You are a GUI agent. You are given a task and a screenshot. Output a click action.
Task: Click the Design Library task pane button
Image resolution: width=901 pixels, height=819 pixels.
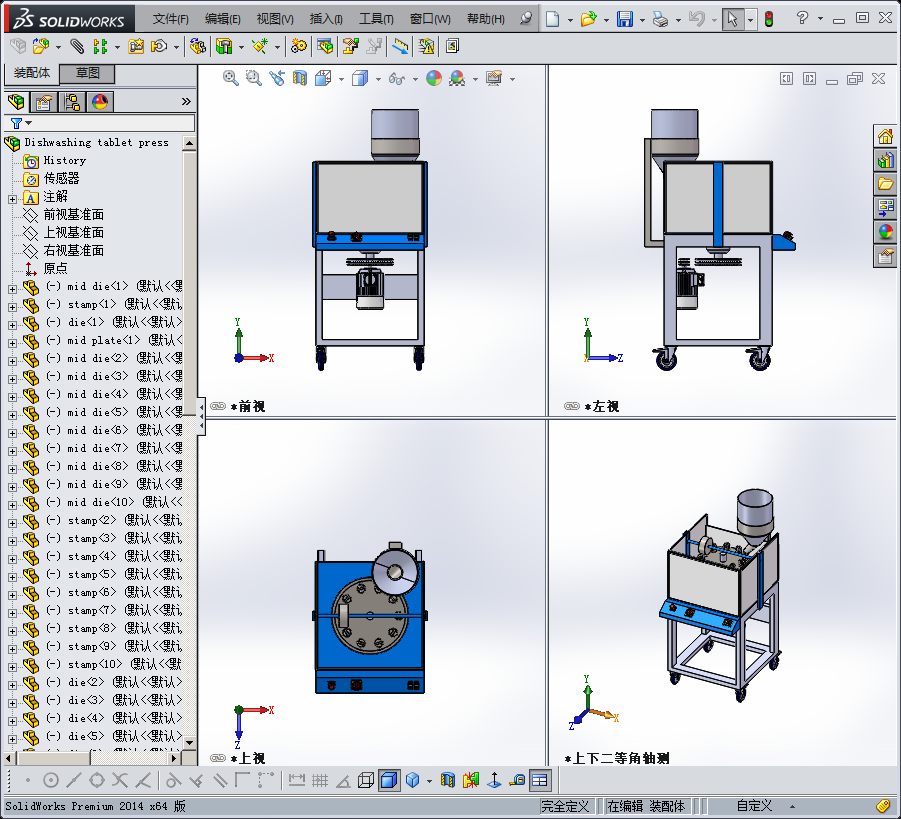[x=885, y=160]
